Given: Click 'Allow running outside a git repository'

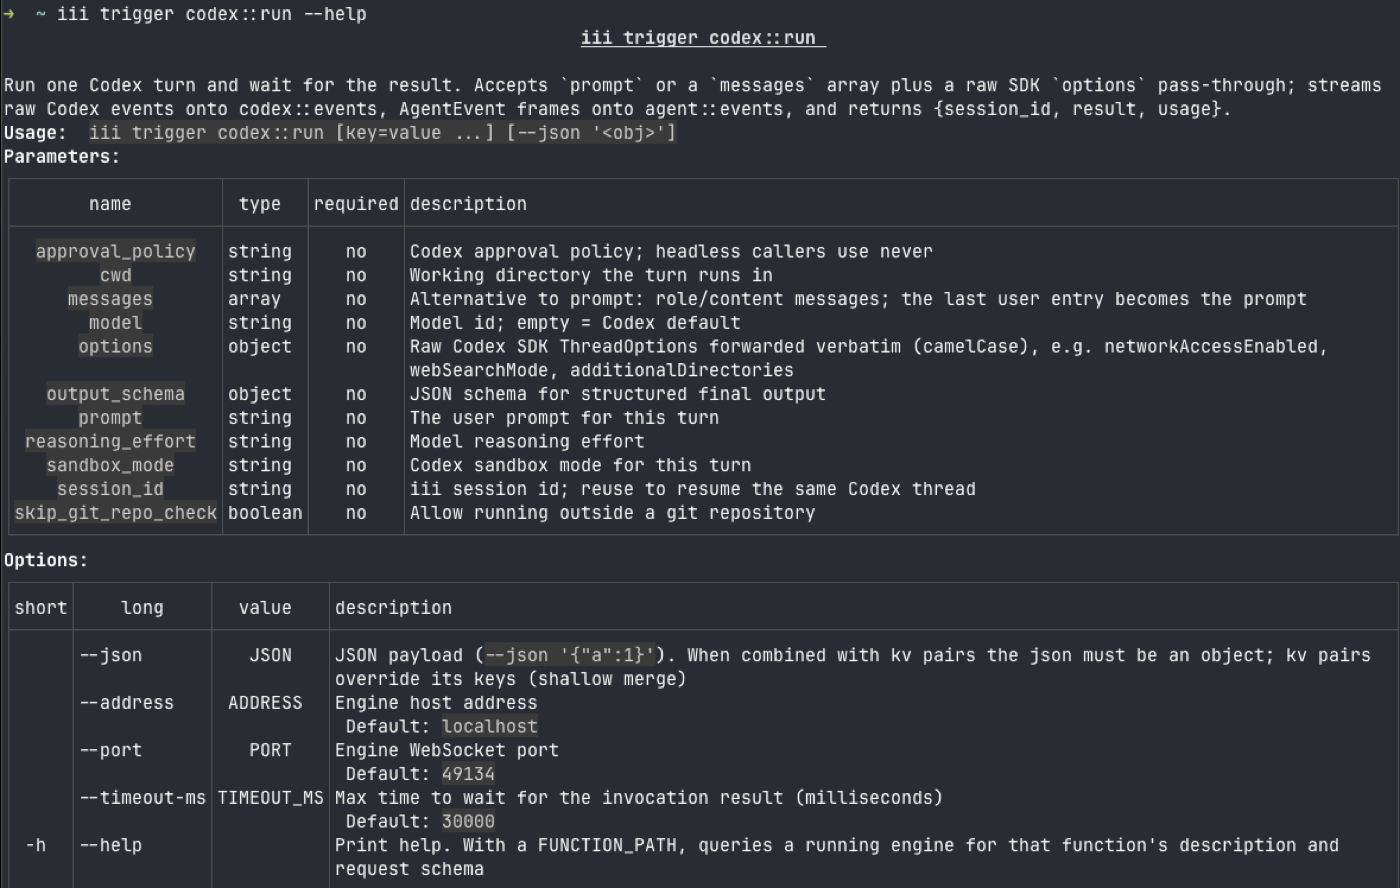Looking at the screenshot, I should click(x=613, y=513).
